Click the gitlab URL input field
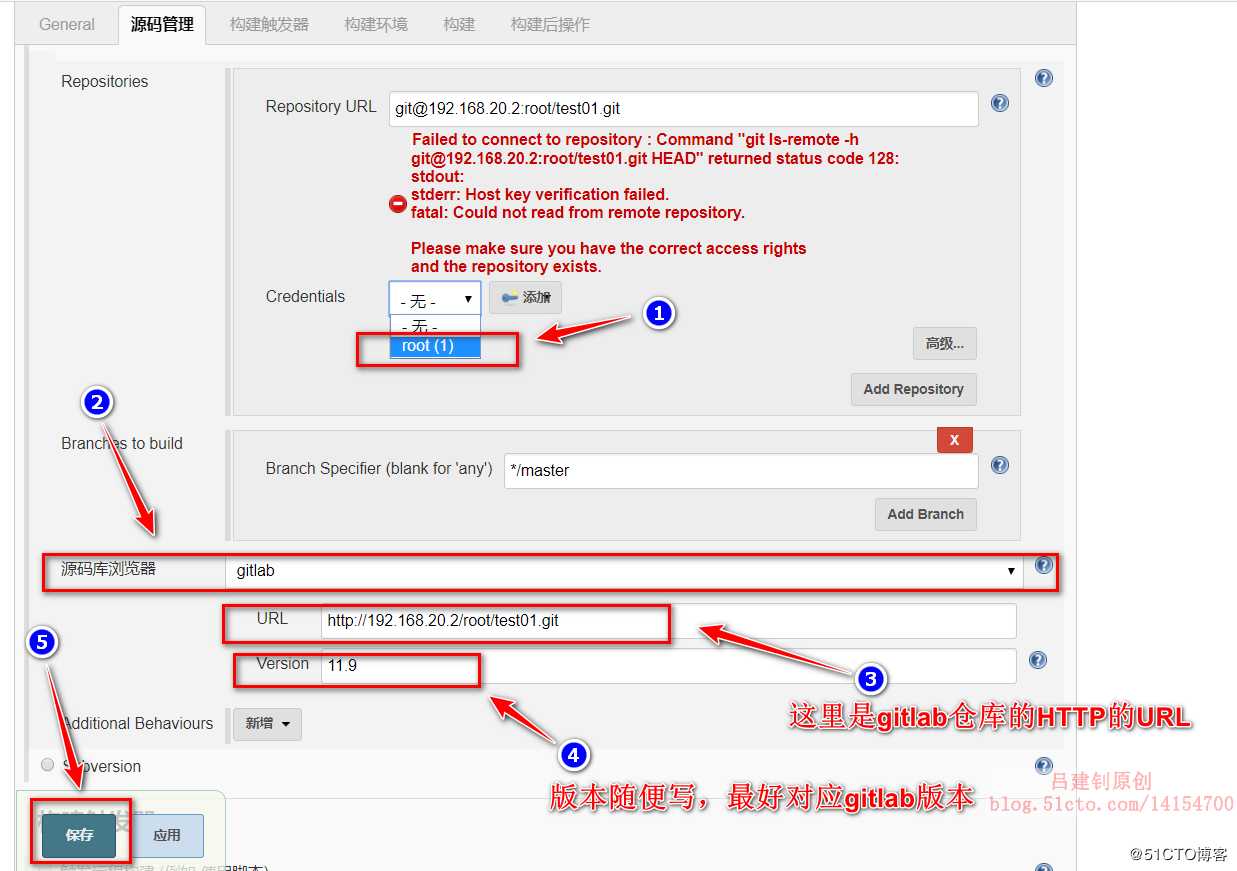This screenshot has width=1237, height=871. (x=668, y=621)
